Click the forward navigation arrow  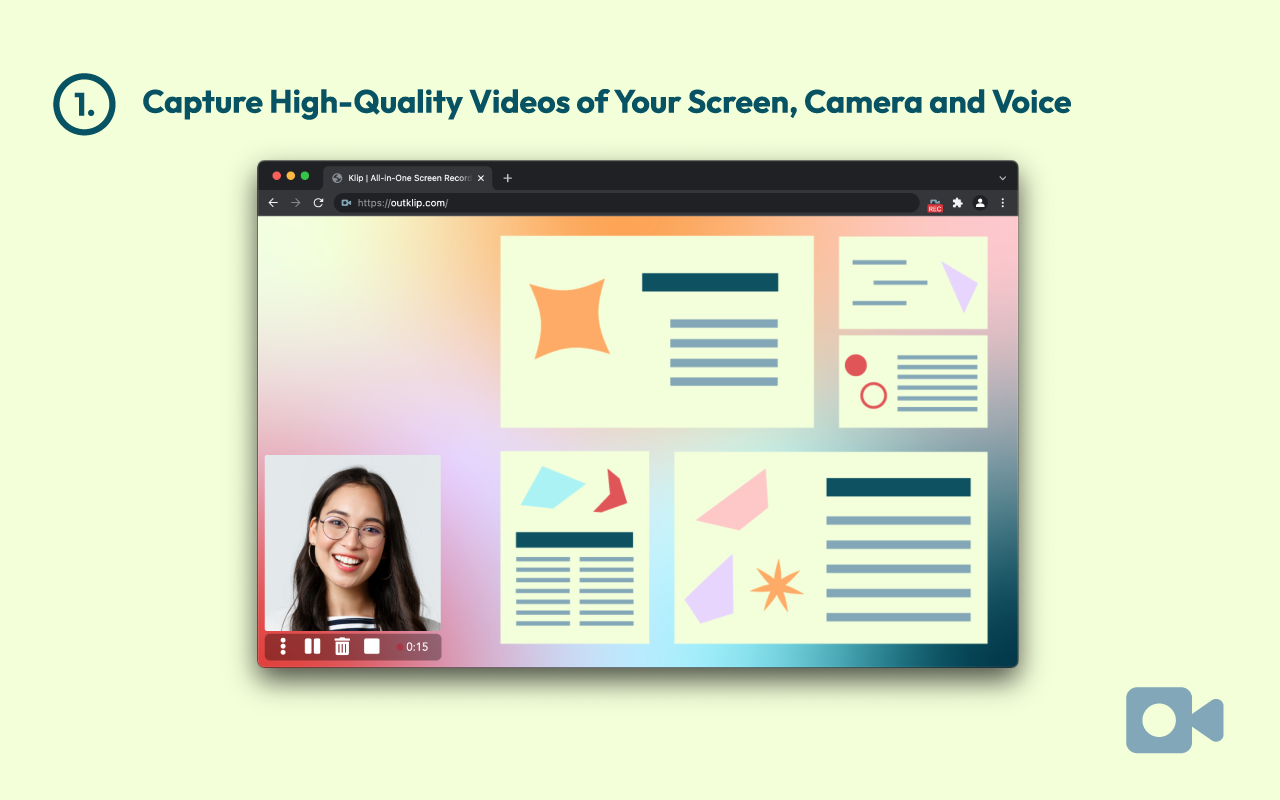click(296, 202)
